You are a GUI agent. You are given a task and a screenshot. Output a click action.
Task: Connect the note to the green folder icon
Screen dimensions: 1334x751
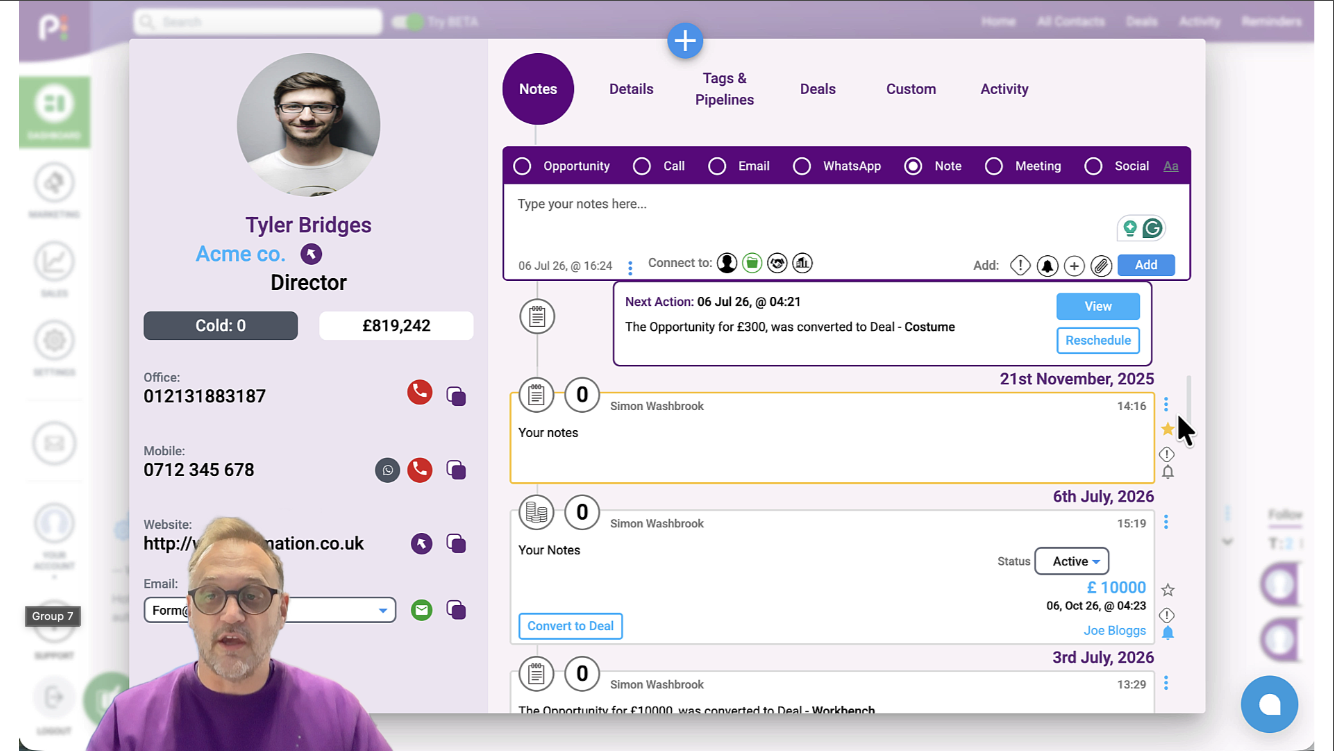pos(752,263)
